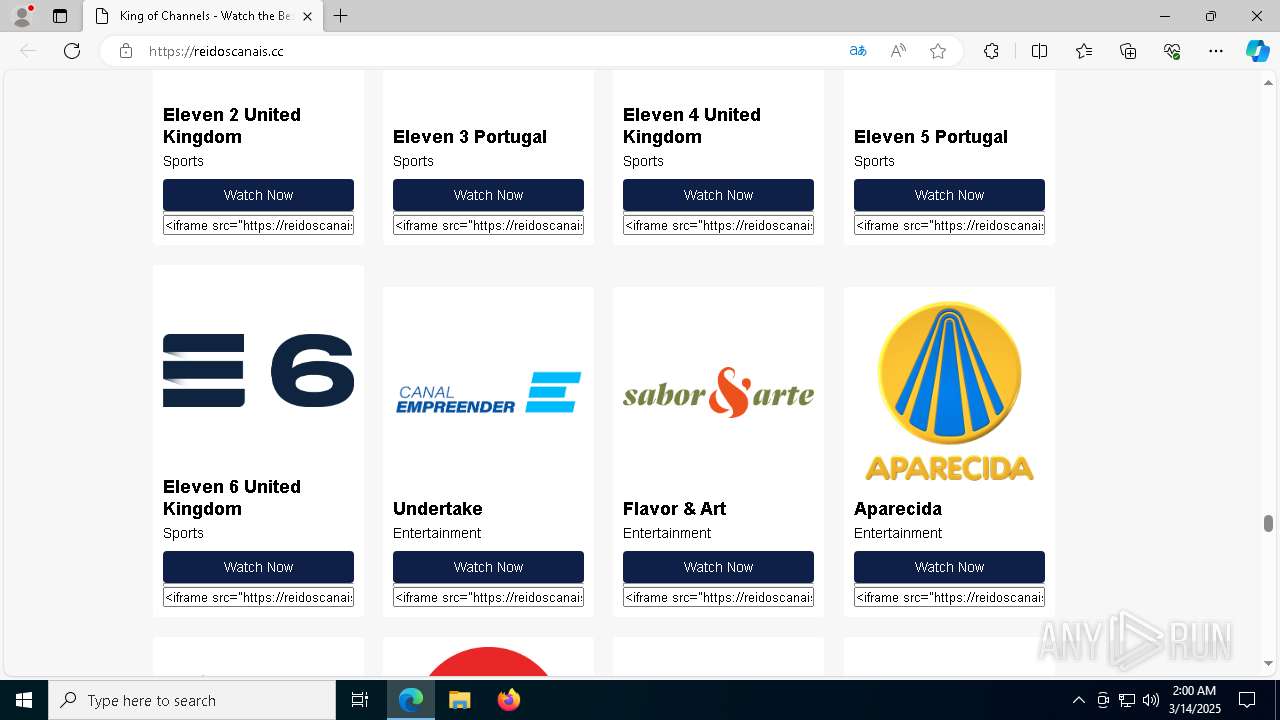The image size is (1280, 720).
Task: Open Firefox from the taskbar
Action: (x=509, y=700)
